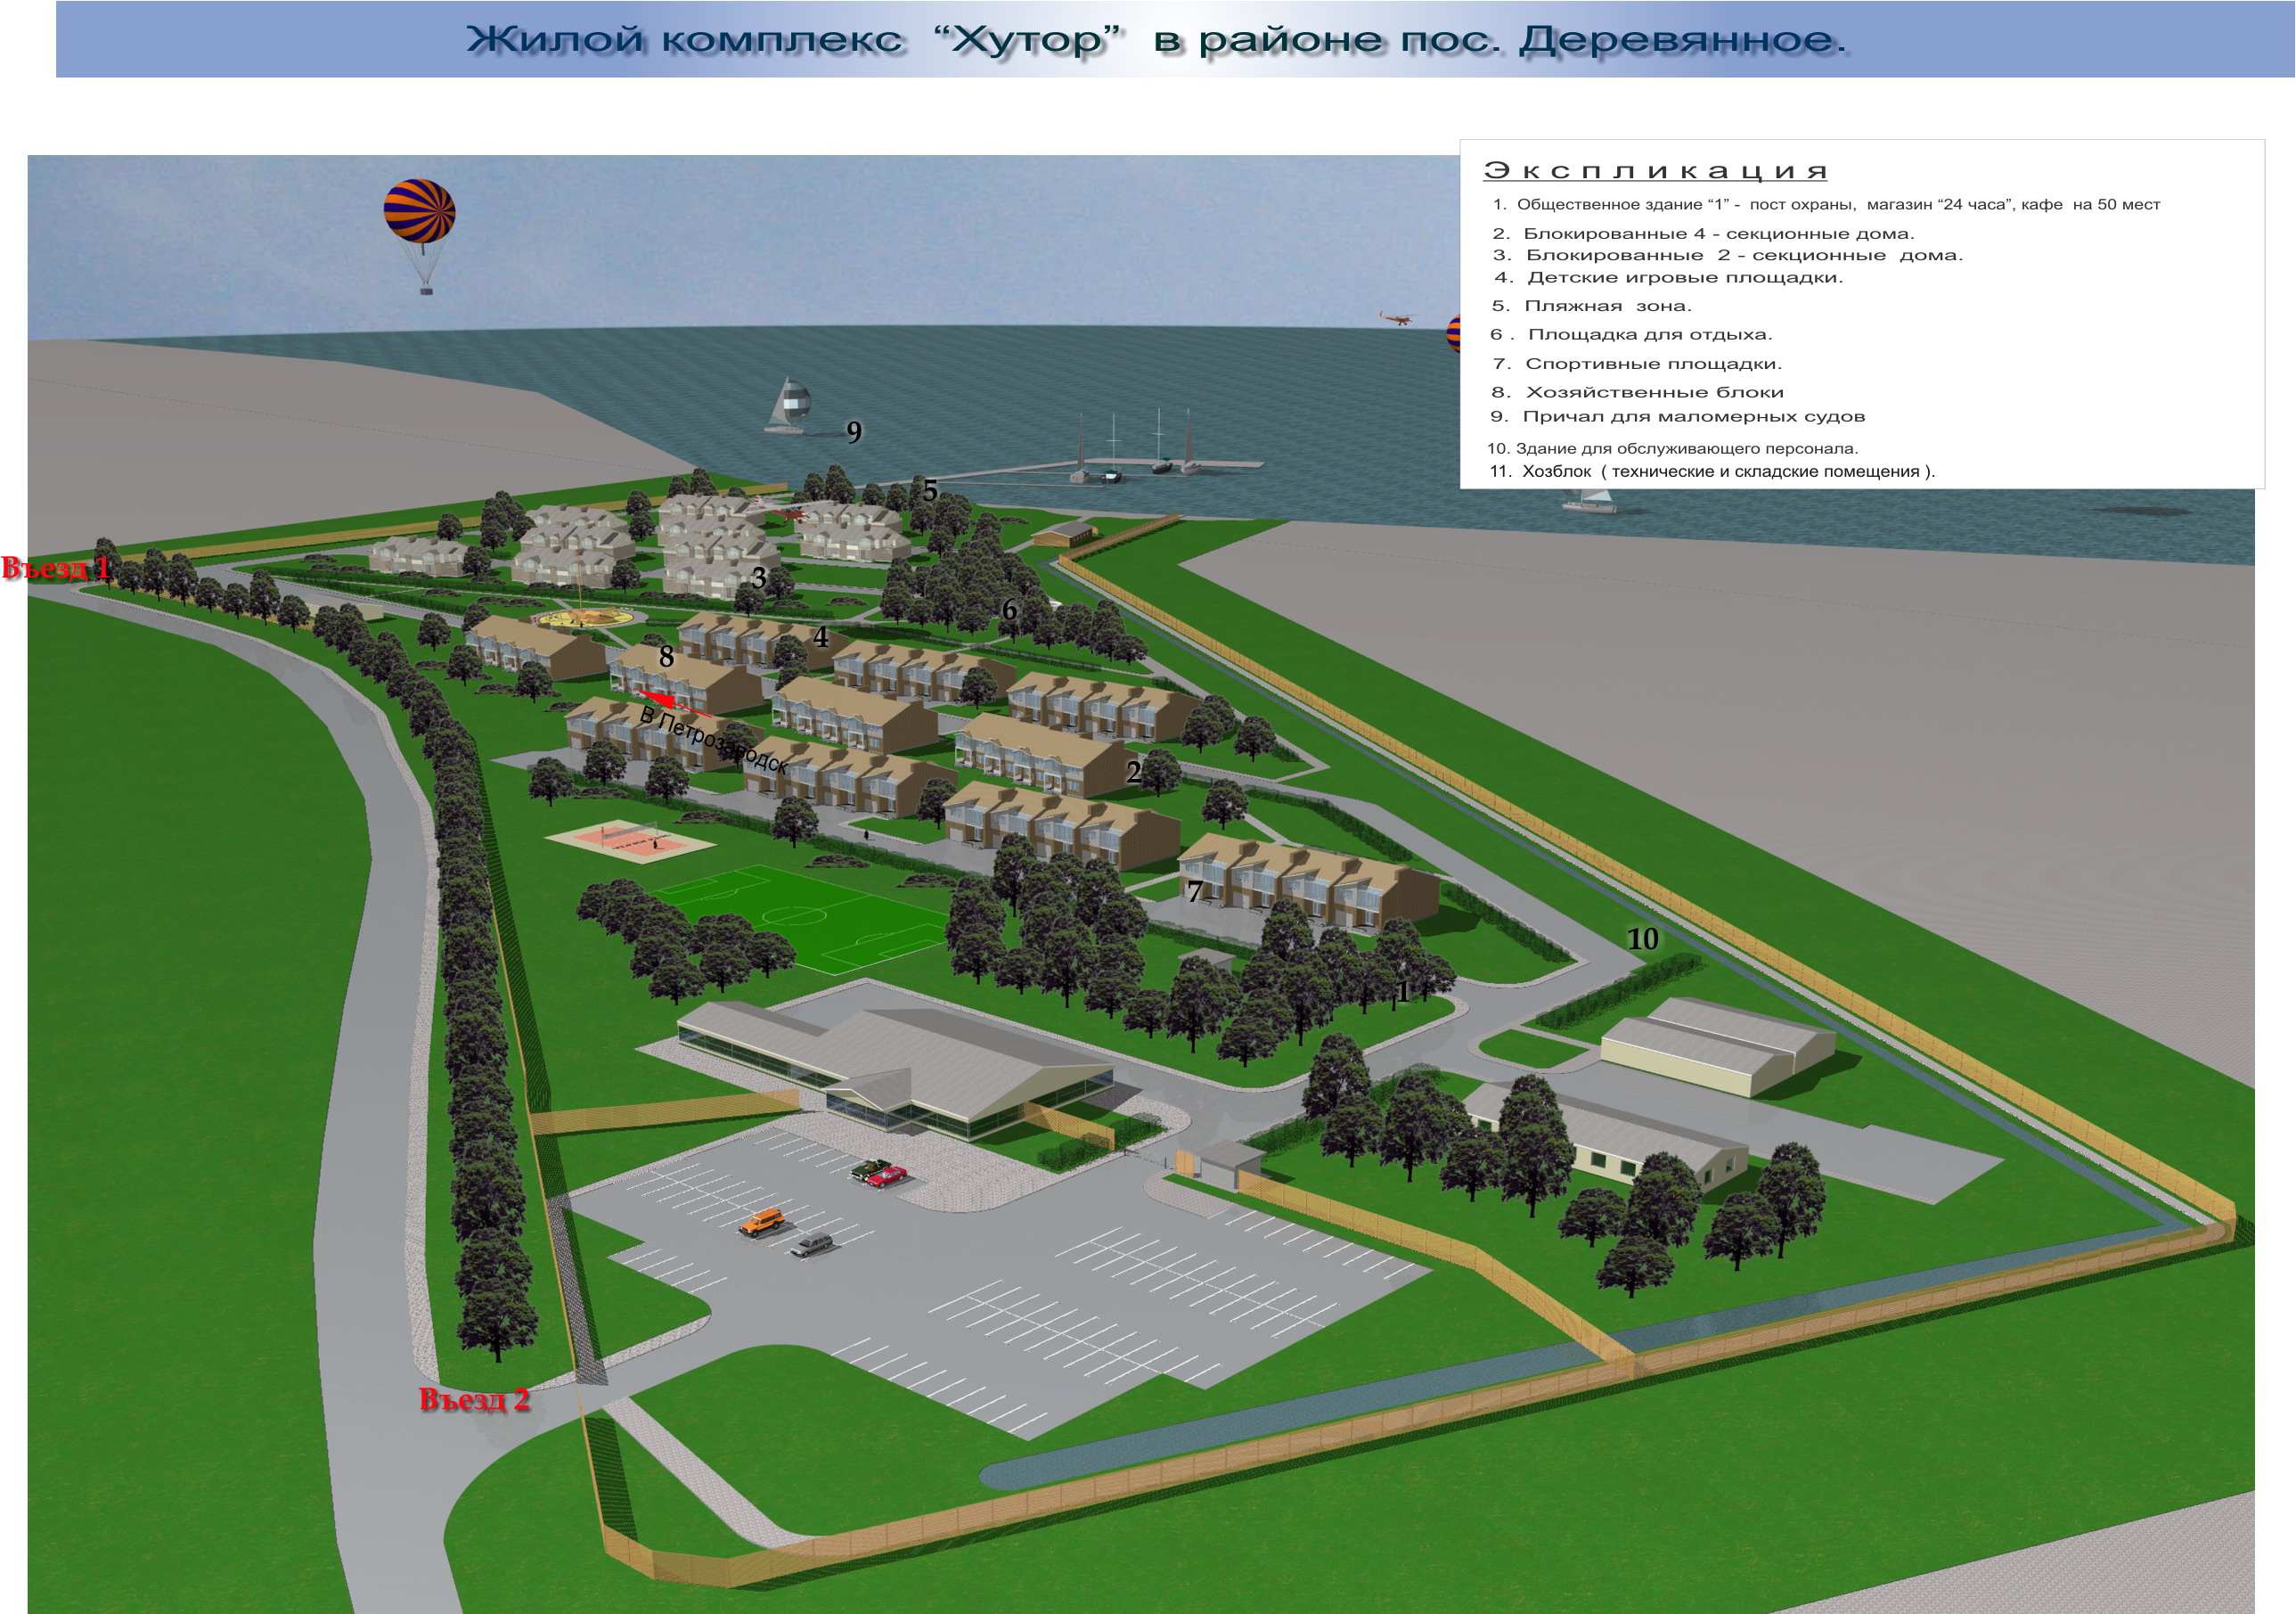This screenshot has height=1614, width=2296.
Task: Click map number '7' near the lower row house
Action: 1194,891
